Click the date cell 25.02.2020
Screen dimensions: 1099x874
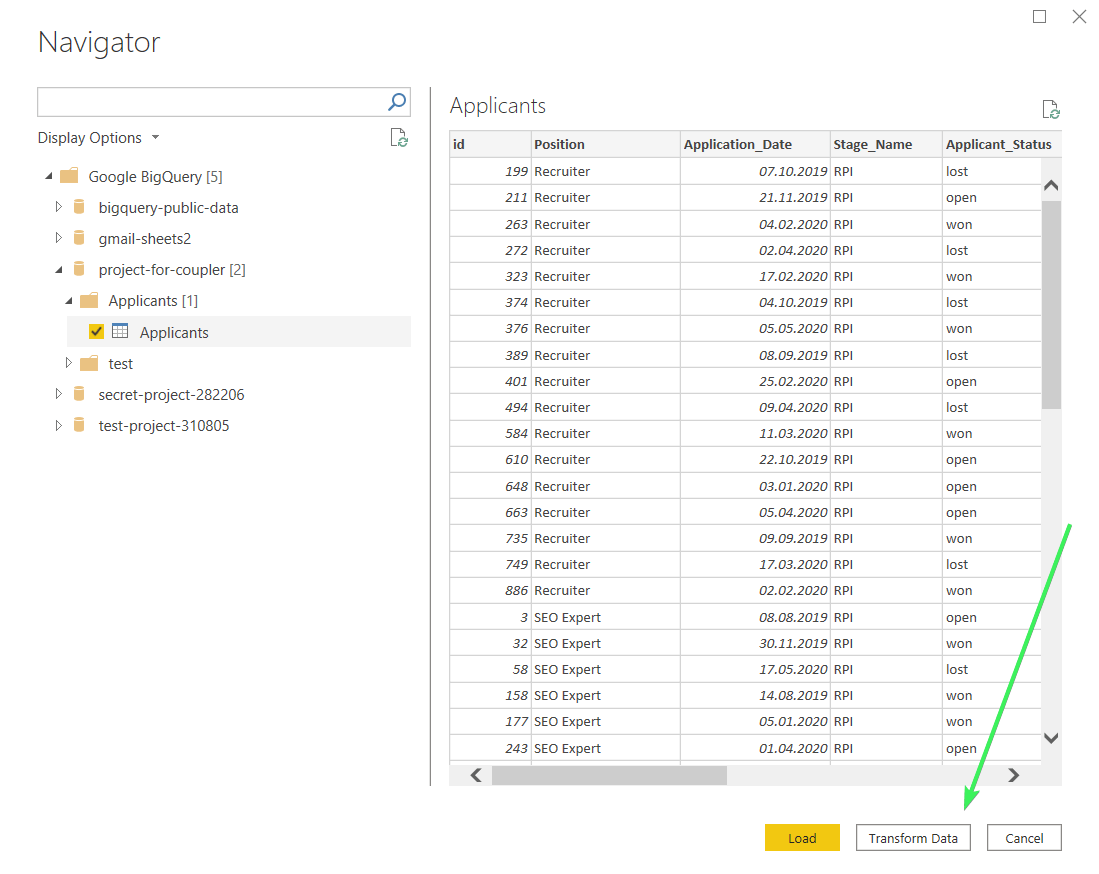coord(756,381)
